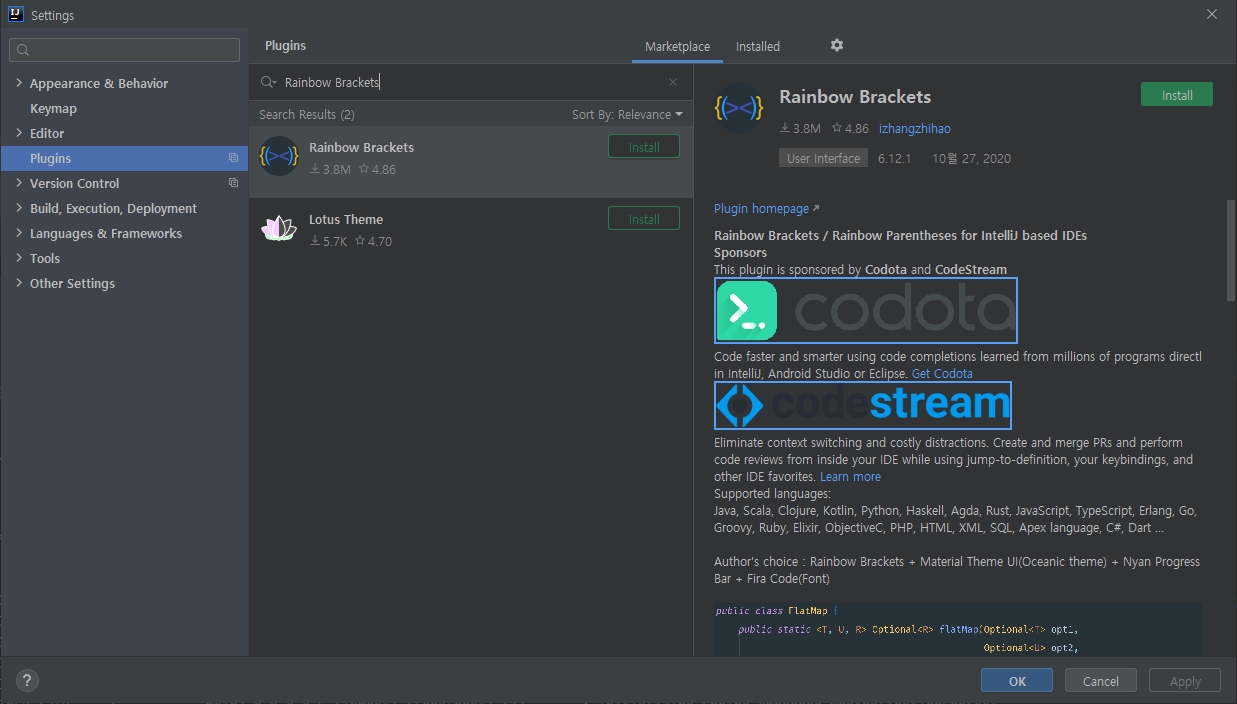Open the Plugin homepage link
This screenshot has height=704, width=1237.
[x=766, y=208]
